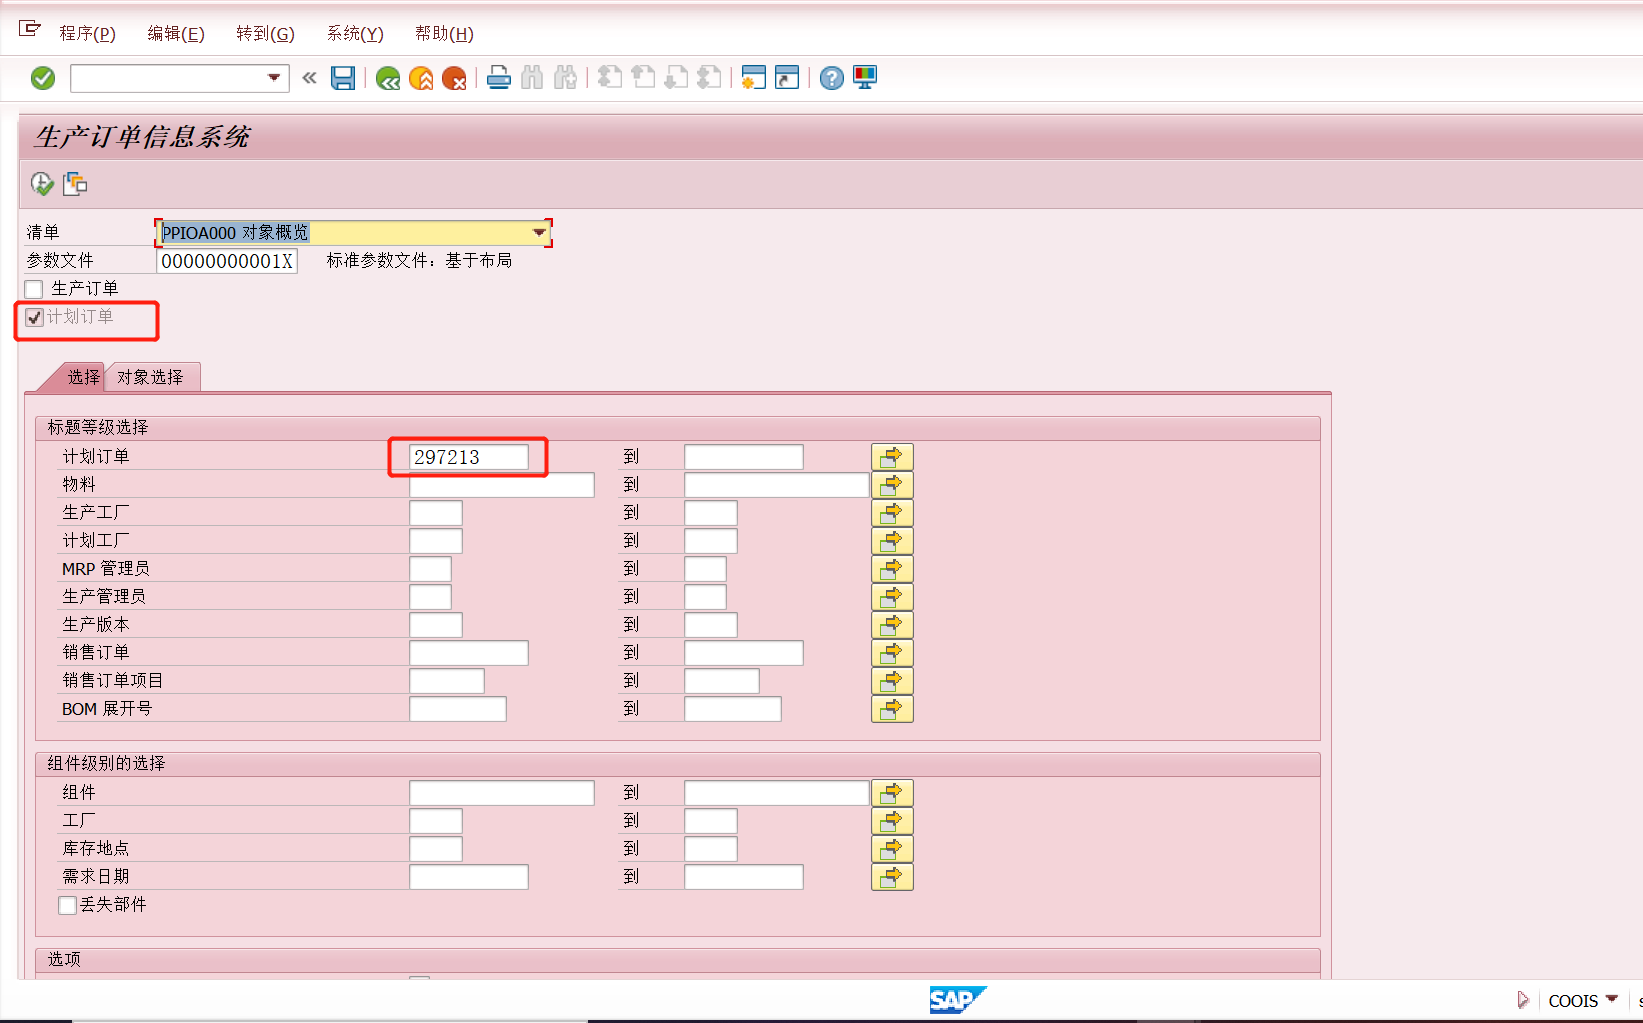1643x1023 pixels.
Task: Click the 参数文件 input field
Action: (227, 261)
